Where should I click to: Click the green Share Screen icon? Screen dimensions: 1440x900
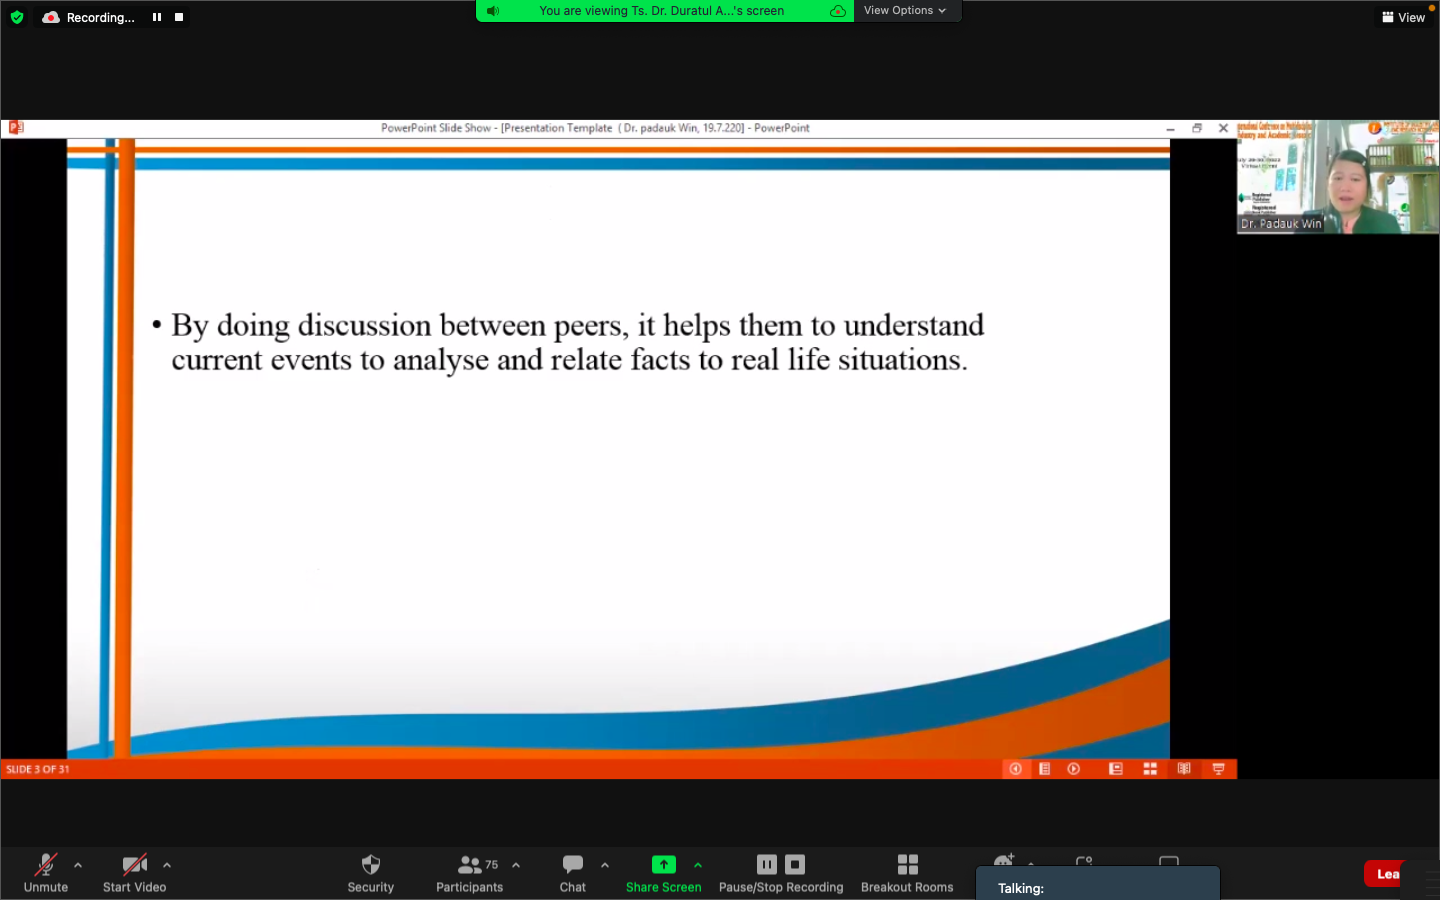663,865
